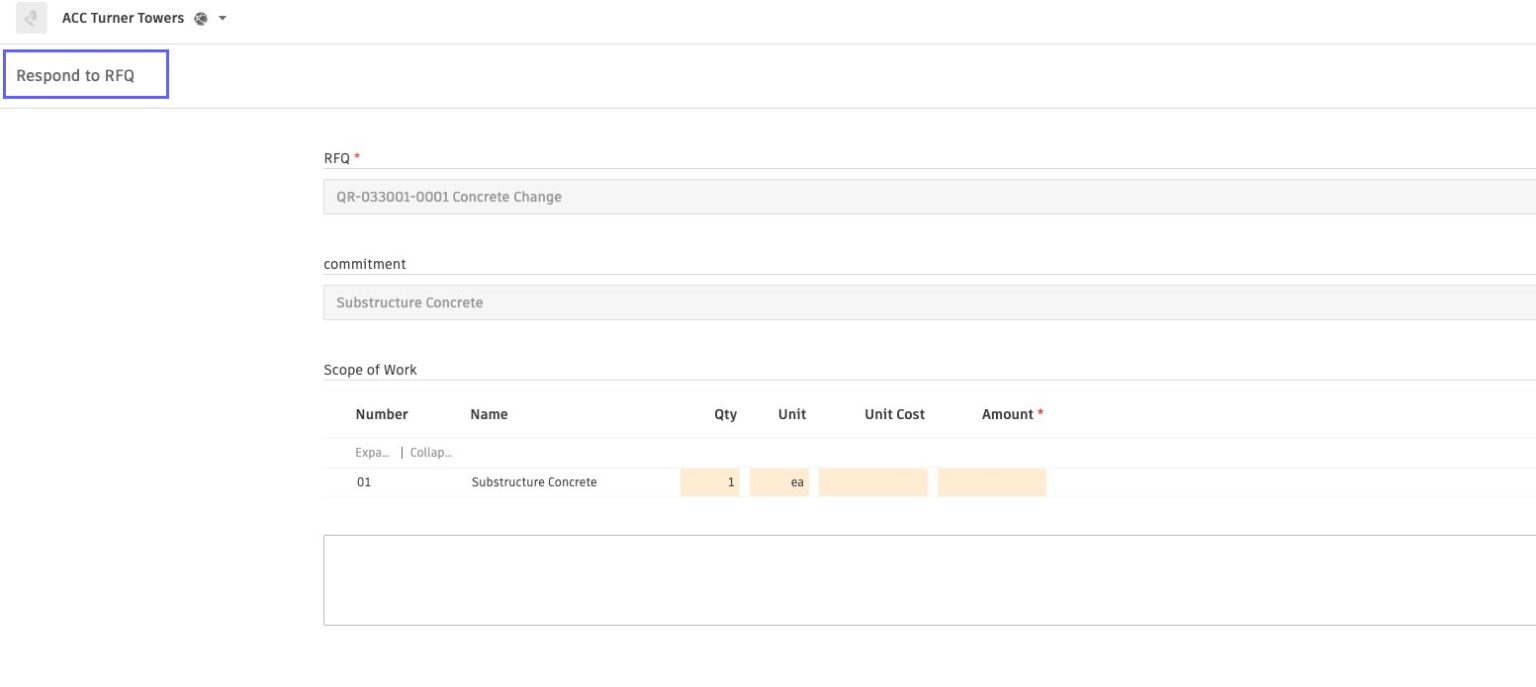Click the globe icon next to ACC Turner Towers
Screen dimensions: 1536x687
[x=201, y=18]
